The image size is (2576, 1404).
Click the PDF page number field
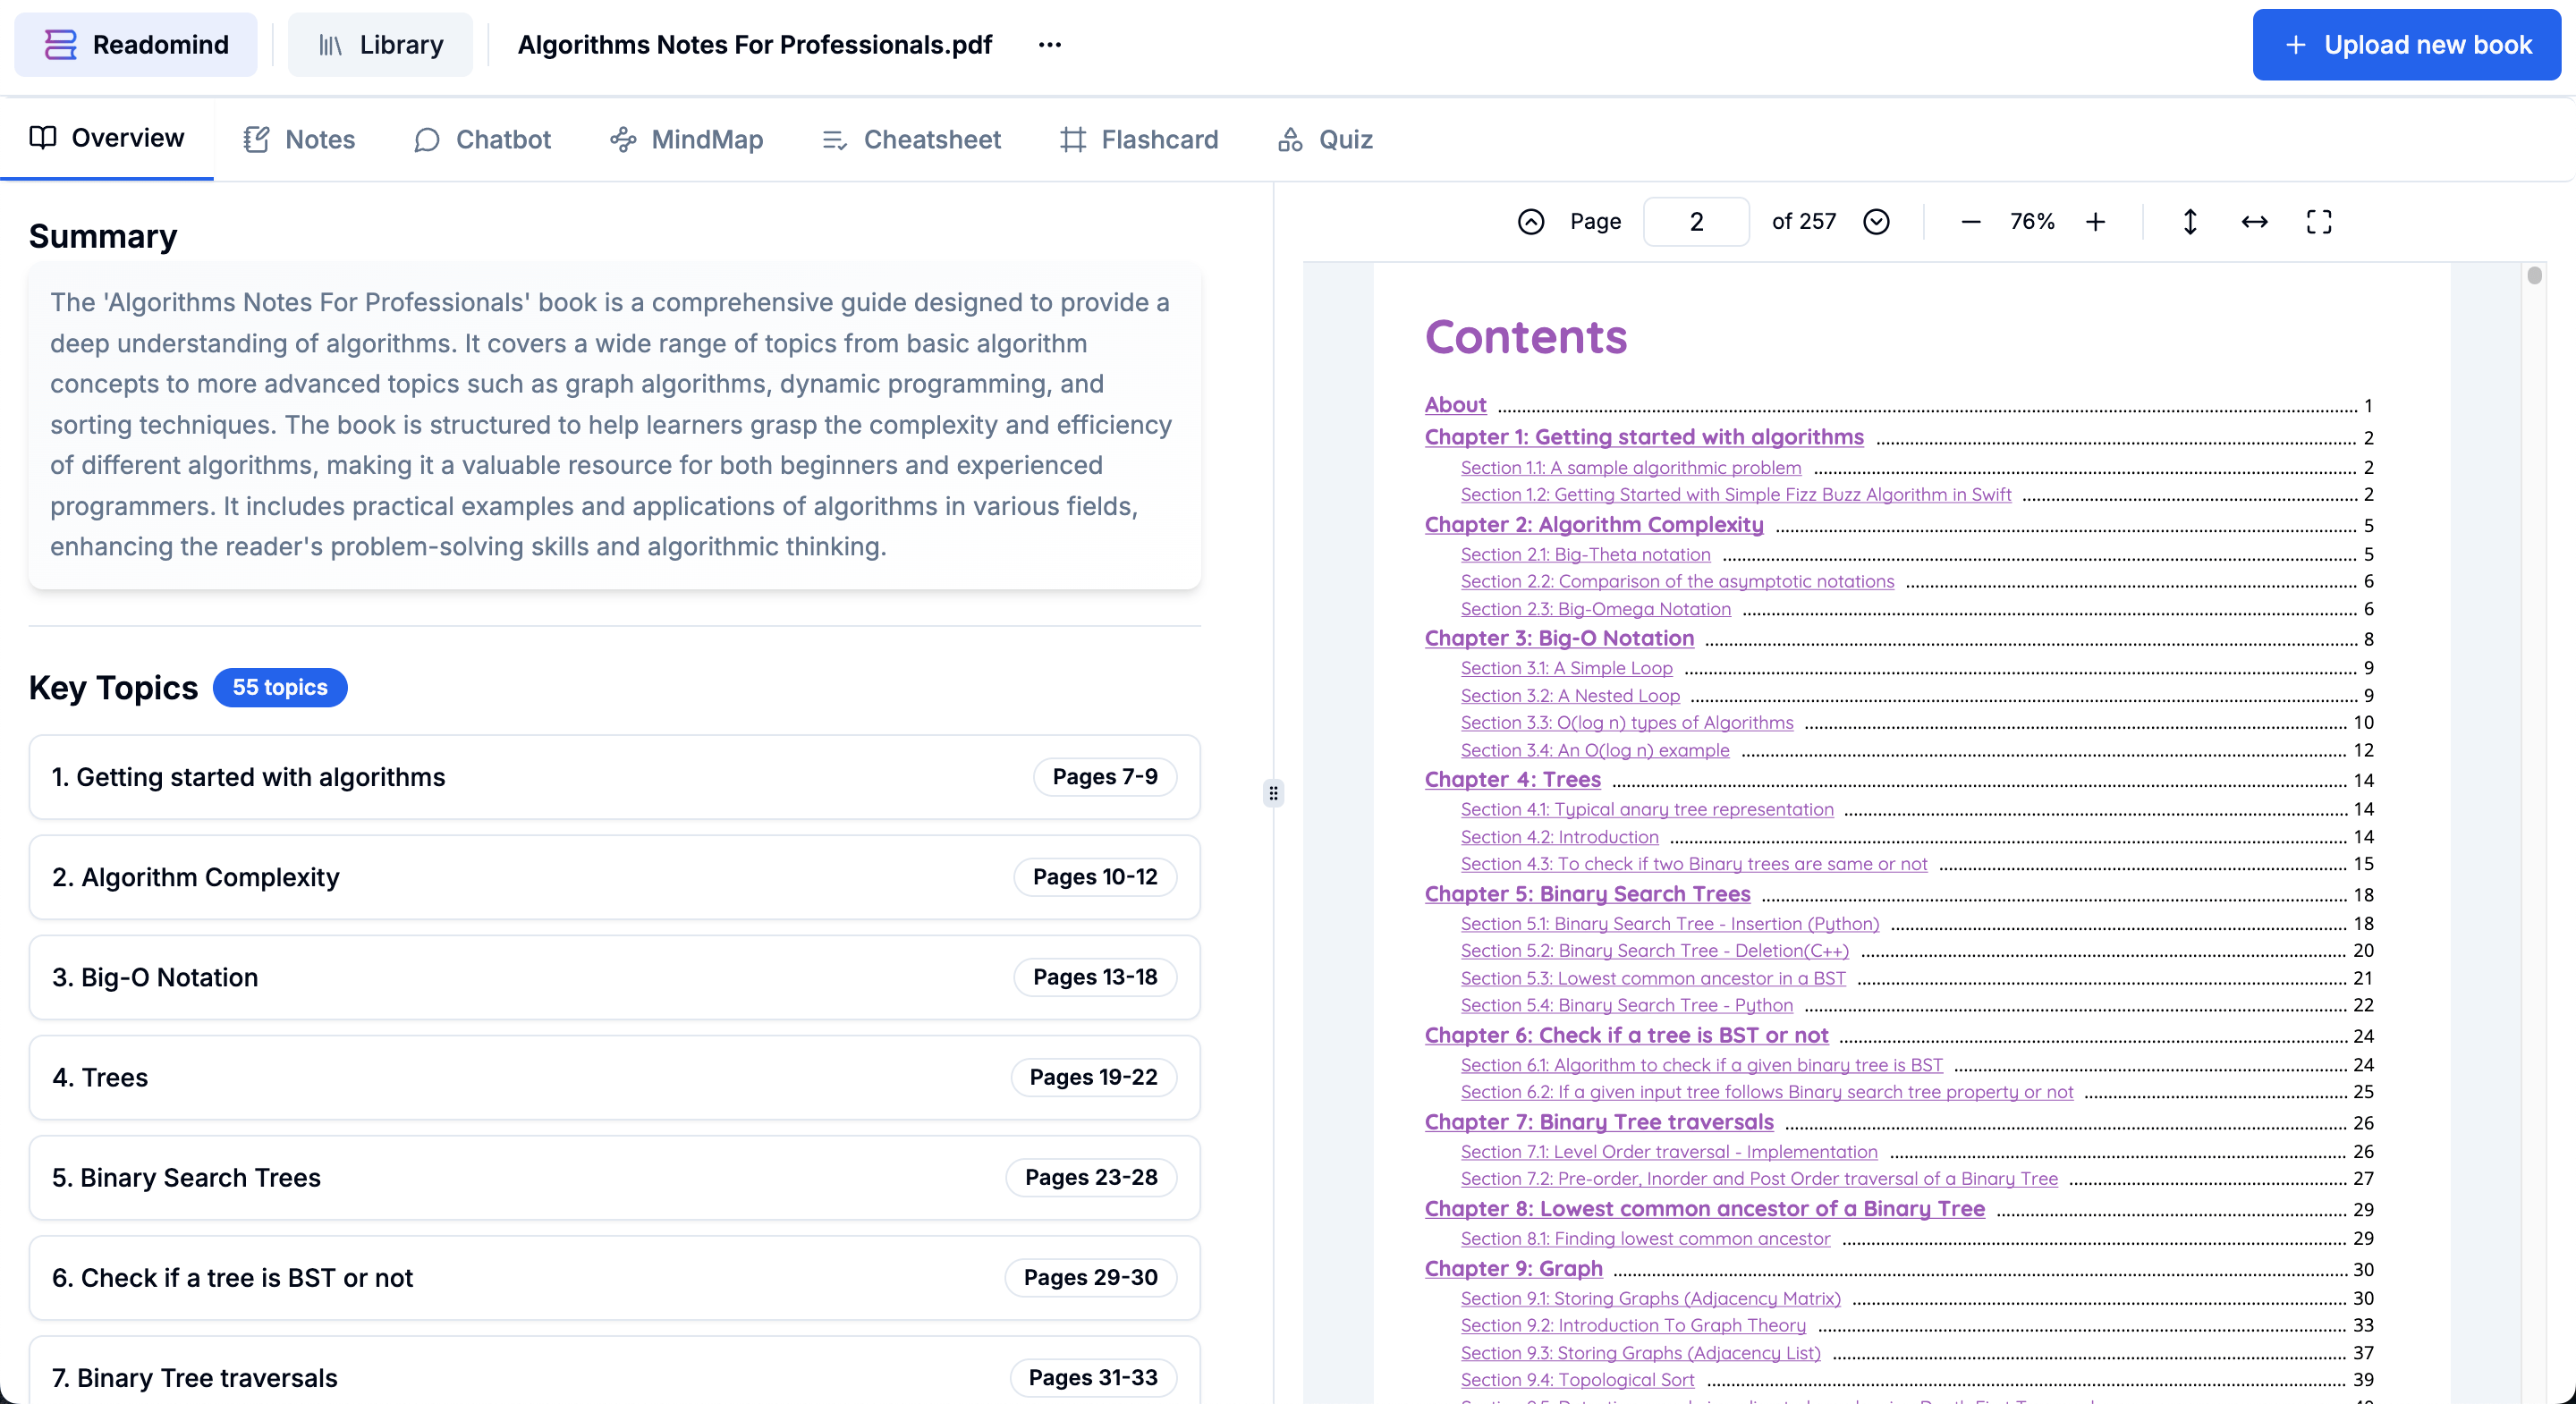[1696, 221]
